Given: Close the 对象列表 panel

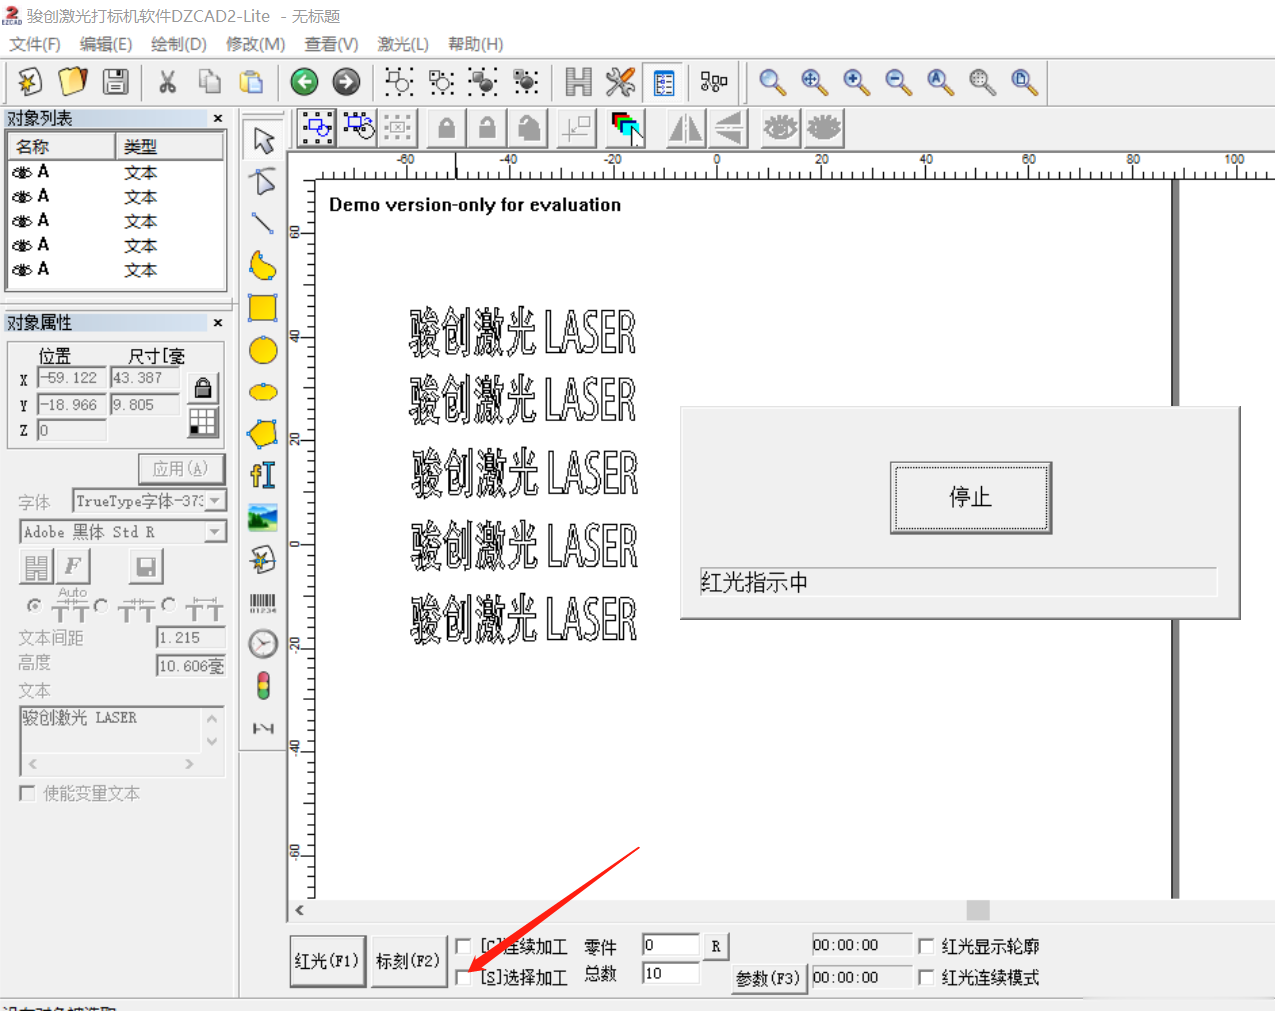Looking at the screenshot, I should [x=218, y=118].
